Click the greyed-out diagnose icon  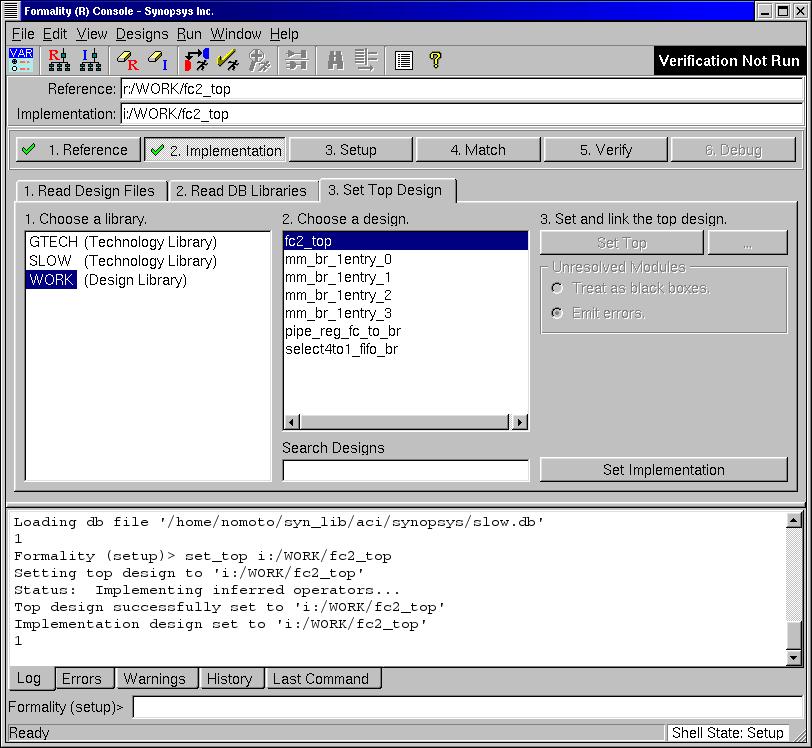259,60
